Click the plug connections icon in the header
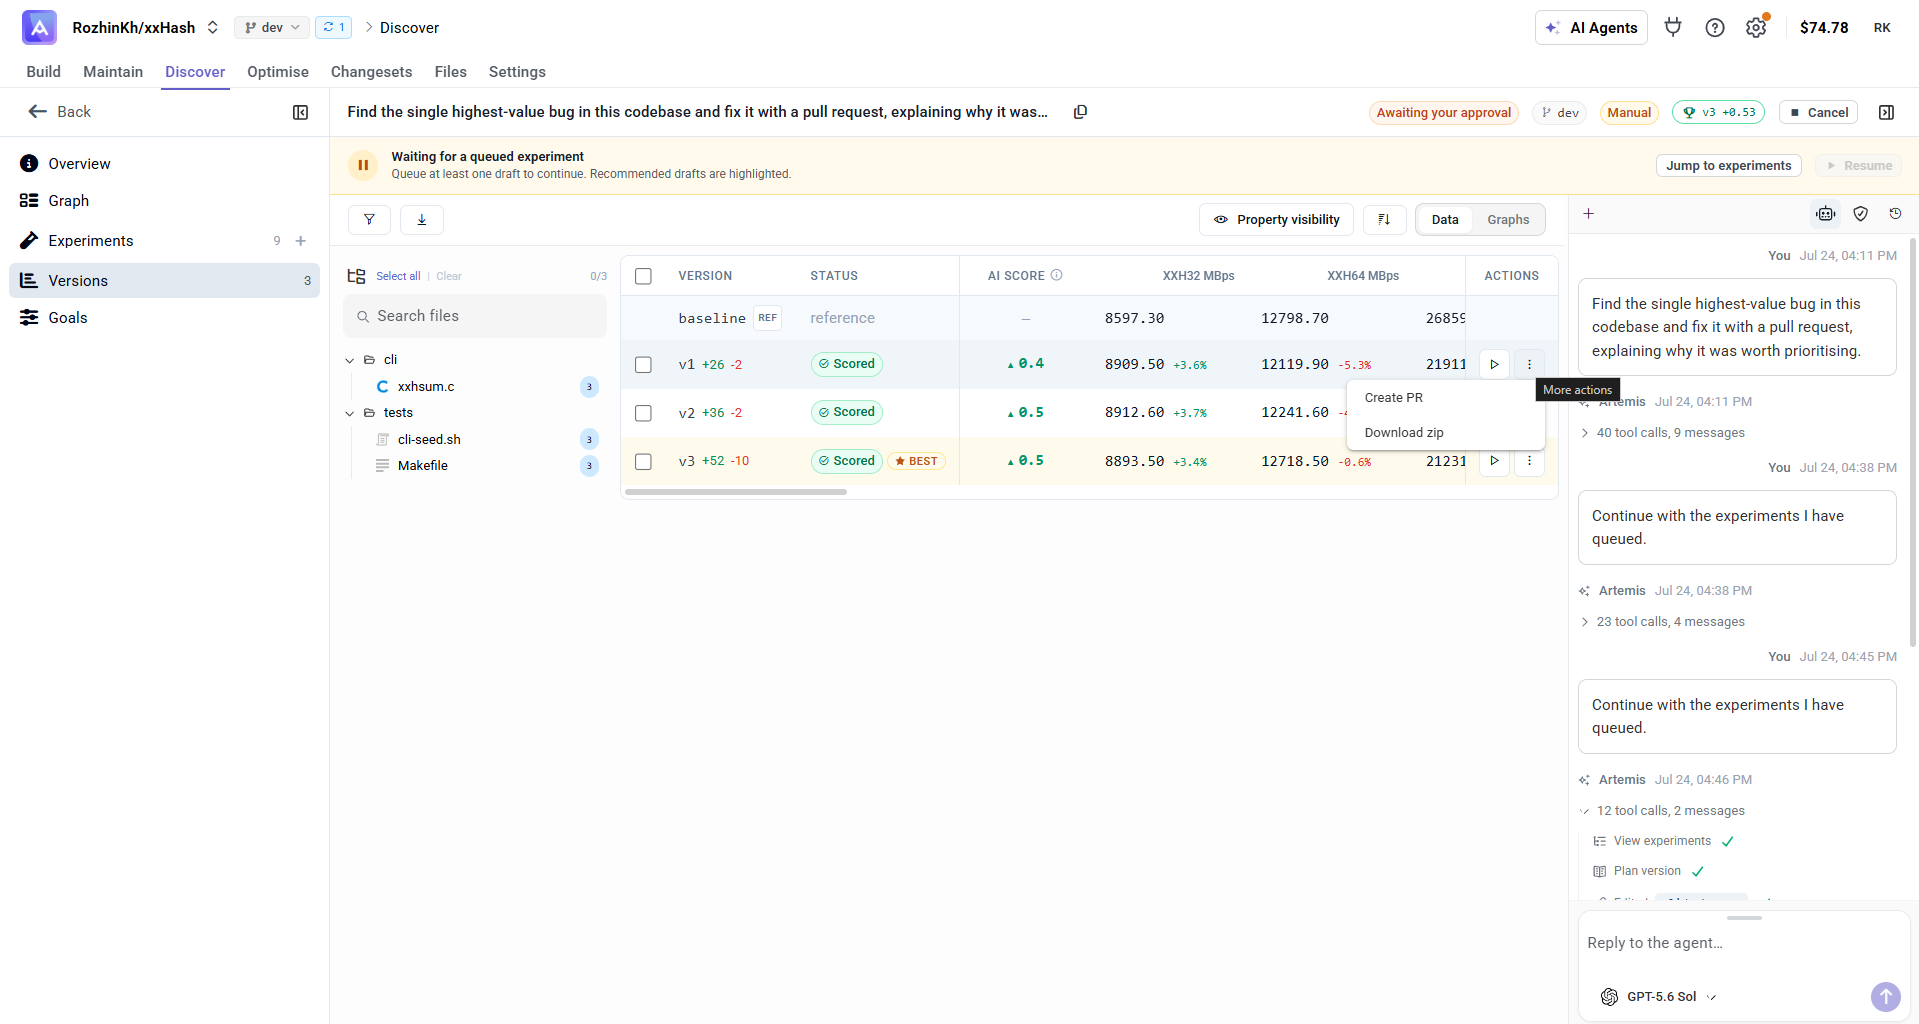Viewport: 1919px width, 1024px height. tap(1673, 28)
